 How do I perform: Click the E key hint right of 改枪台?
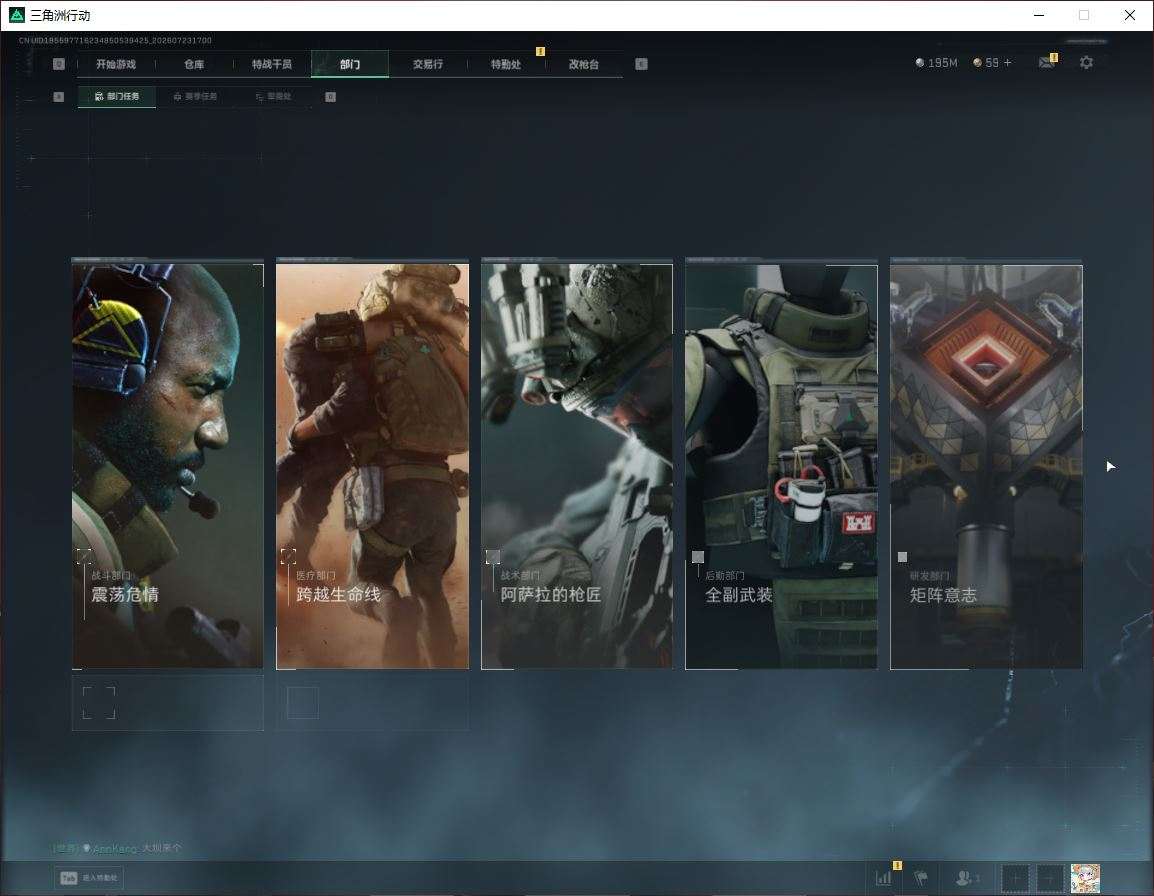(641, 64)
